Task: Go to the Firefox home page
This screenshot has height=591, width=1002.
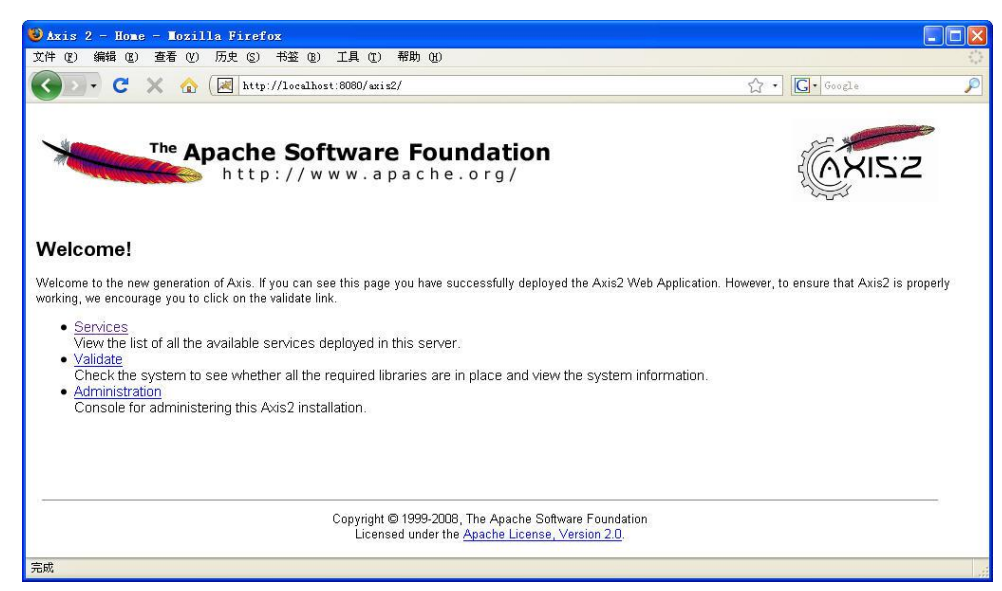Action: coord(186,86)
